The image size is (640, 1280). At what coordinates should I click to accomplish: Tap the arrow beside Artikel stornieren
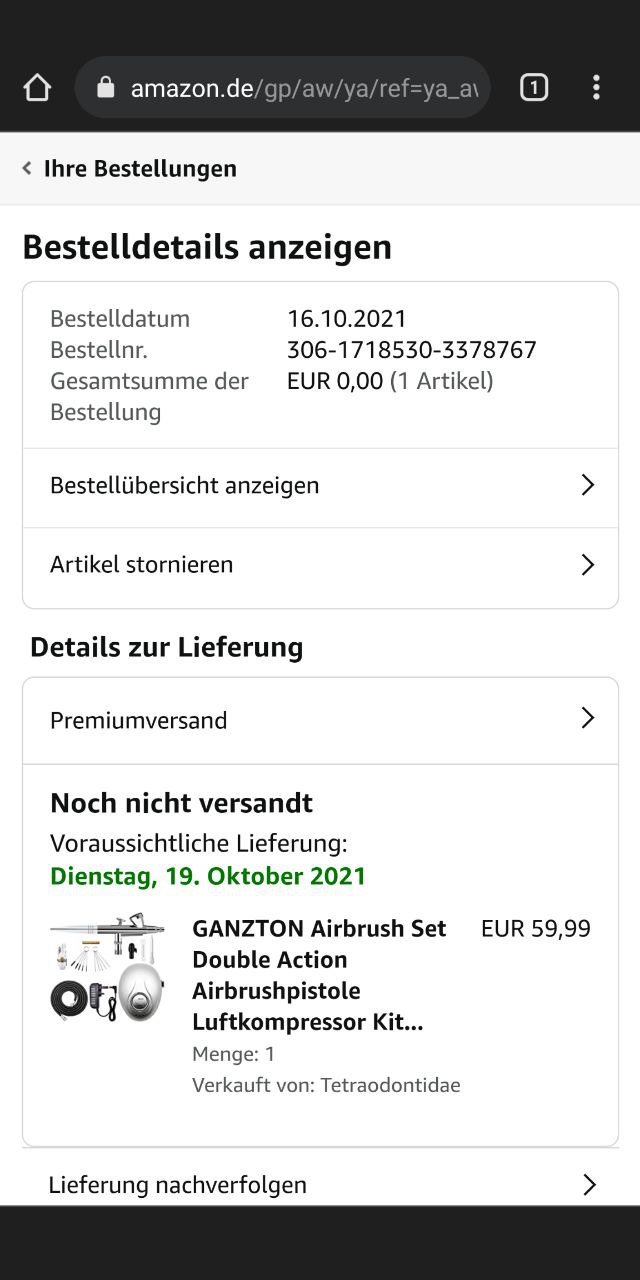coord(588,565)
